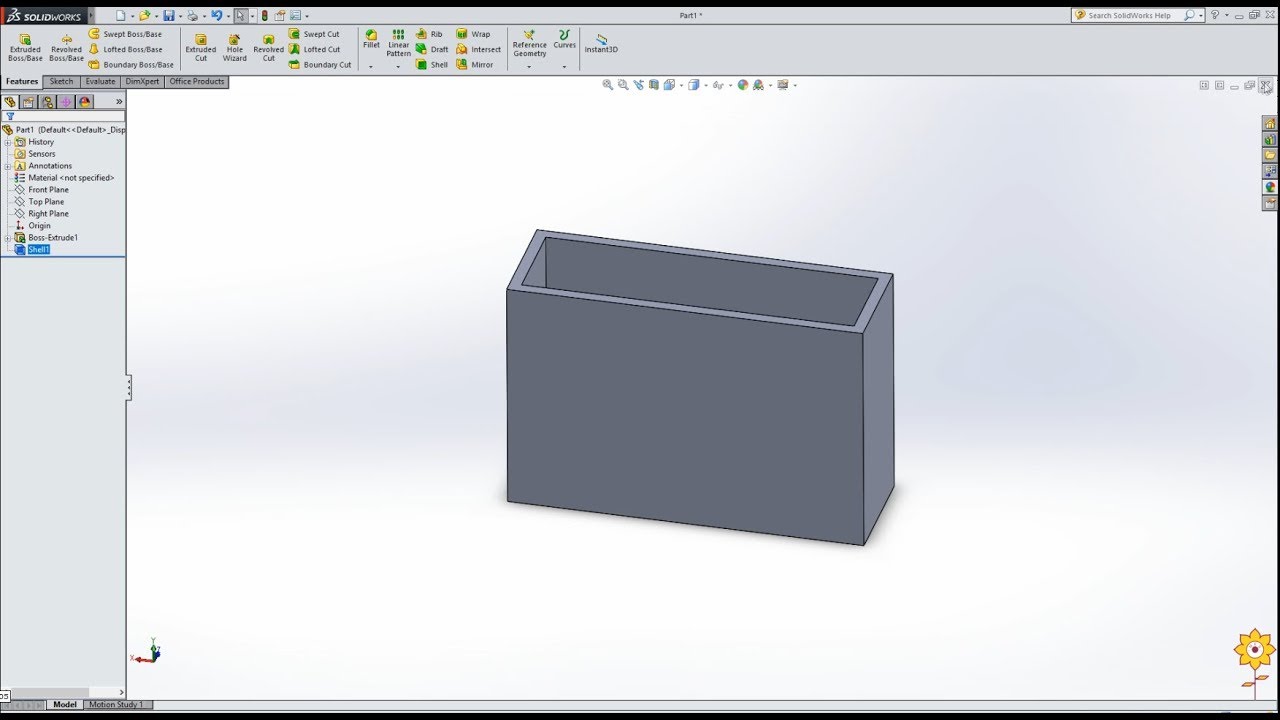Click the Zoom to Fit icon
The width and height of the screenshot is (1280, 720).
pyautogui.click(x=607, y=85)
